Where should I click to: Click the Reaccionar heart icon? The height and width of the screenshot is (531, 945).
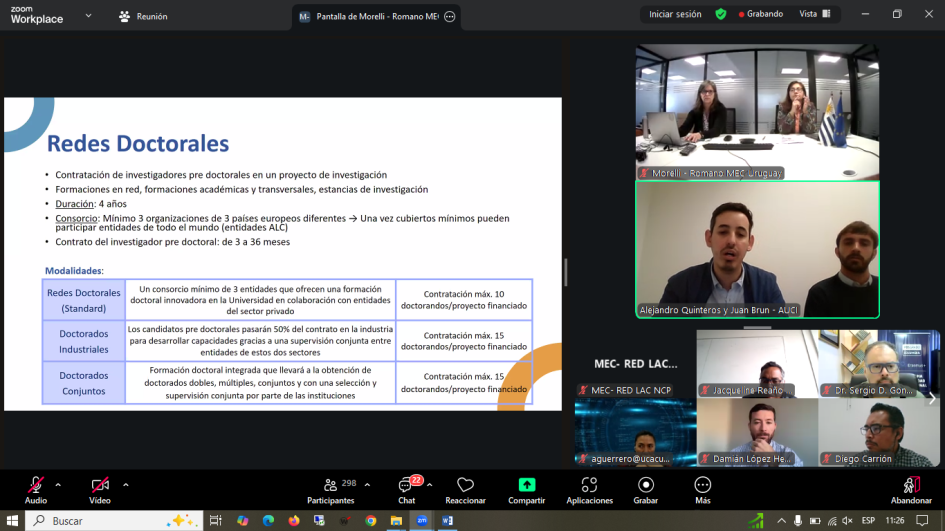(x=465, y=487)
